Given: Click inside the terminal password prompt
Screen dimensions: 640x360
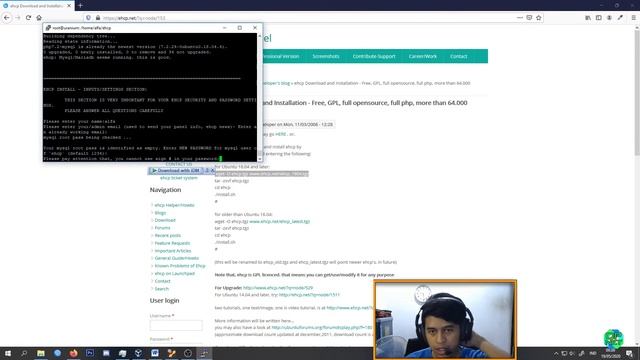Looking at the screenshot, I should coord(220,158).
